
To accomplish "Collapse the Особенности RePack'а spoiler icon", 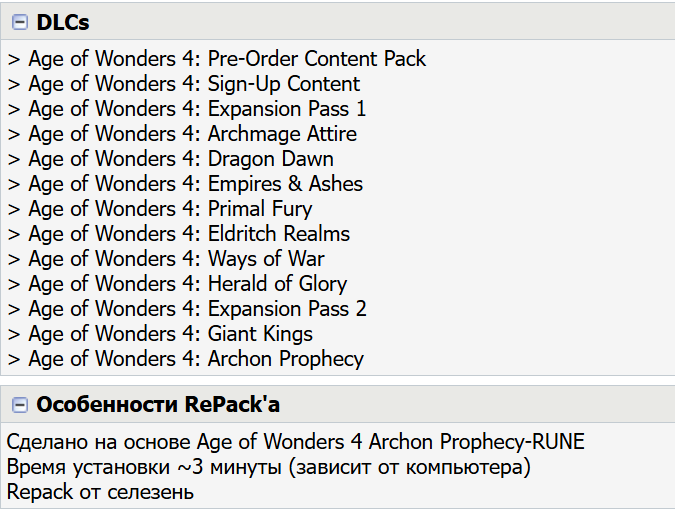I will 20,405.
